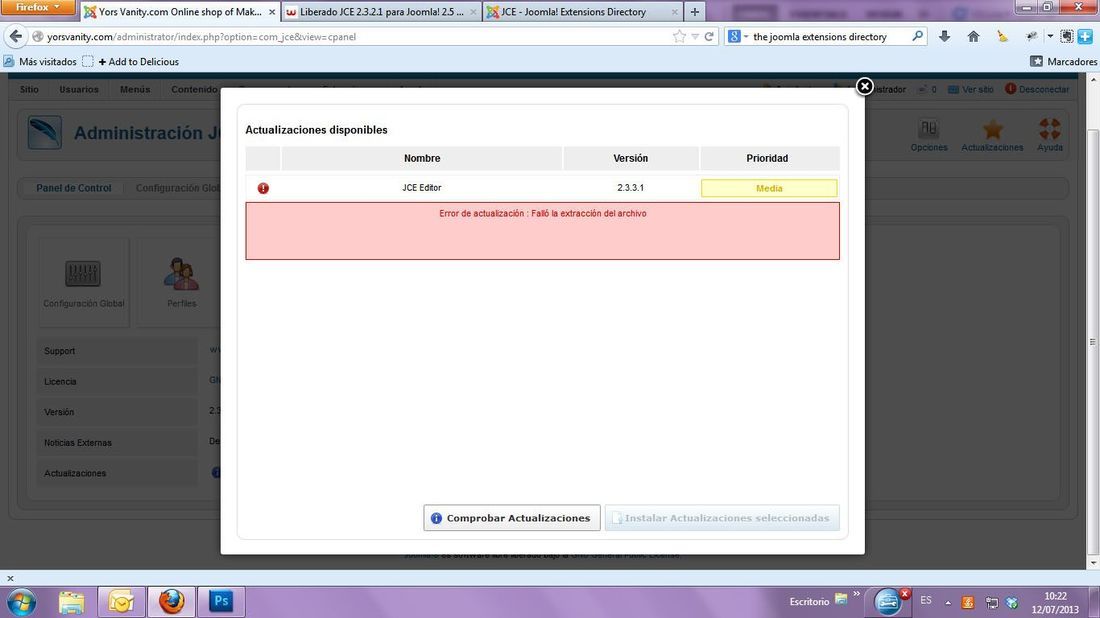Screen dimensions: 1100x618
Task: Click the search magnifier icon
Action: (917, 36)
